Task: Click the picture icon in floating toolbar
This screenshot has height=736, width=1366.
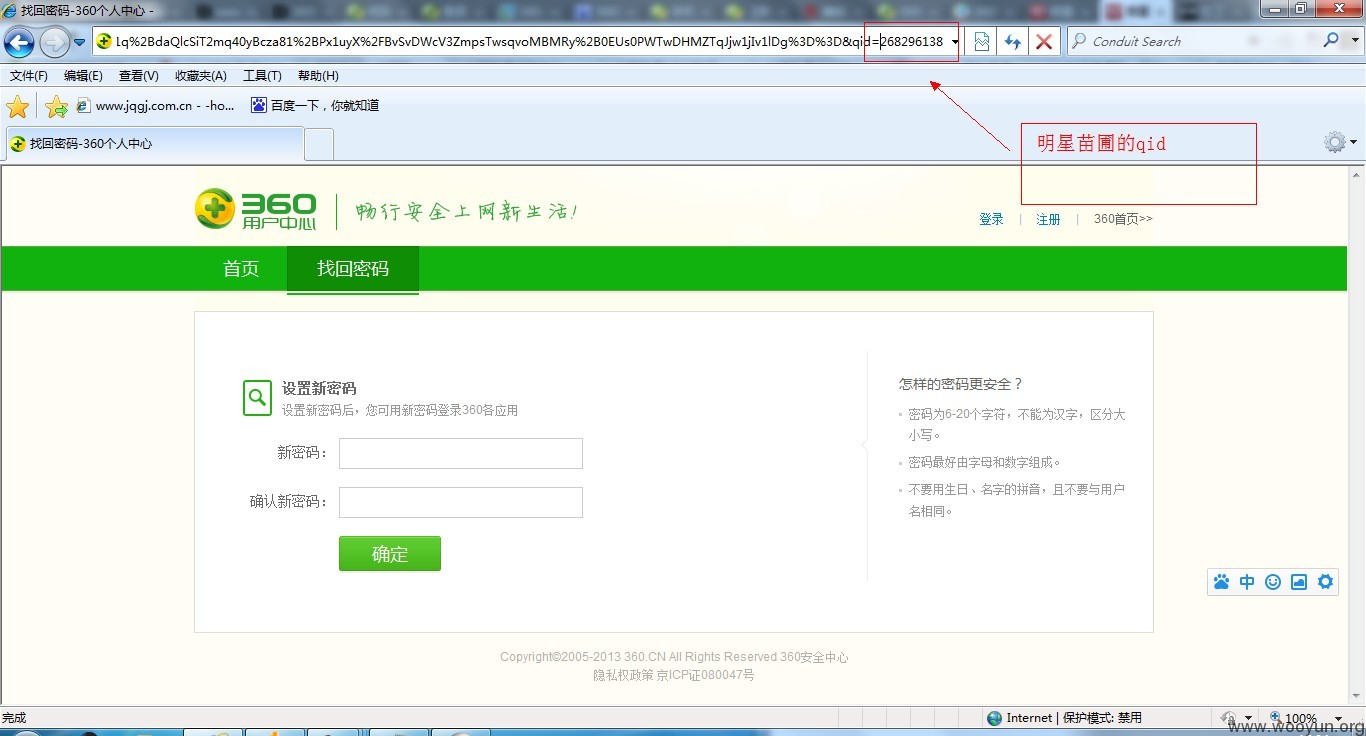Action: [x=1299, y=582]
